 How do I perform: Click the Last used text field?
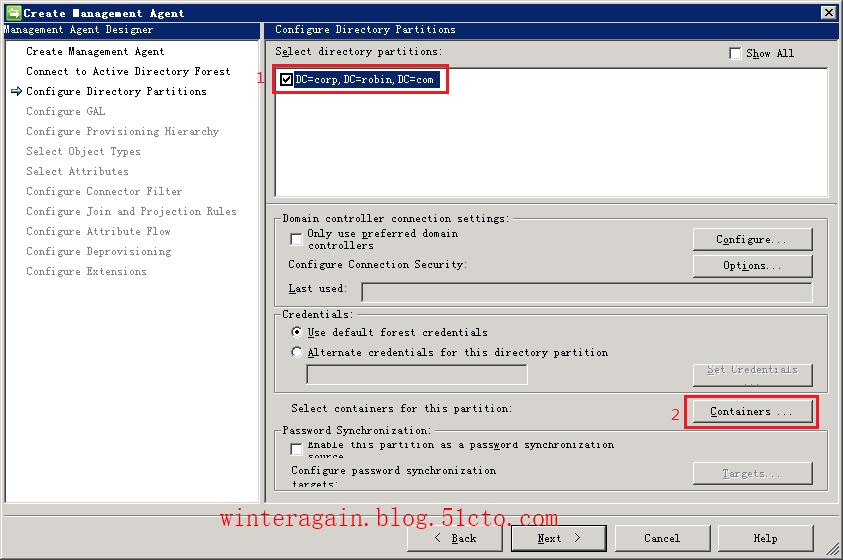[587, 292]
